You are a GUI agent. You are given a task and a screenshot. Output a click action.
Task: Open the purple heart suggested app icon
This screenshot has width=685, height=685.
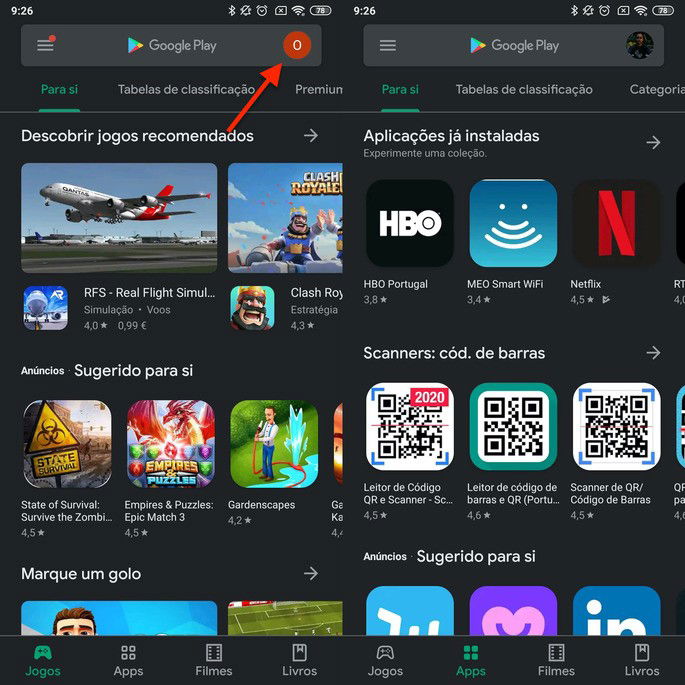(513, 610)
